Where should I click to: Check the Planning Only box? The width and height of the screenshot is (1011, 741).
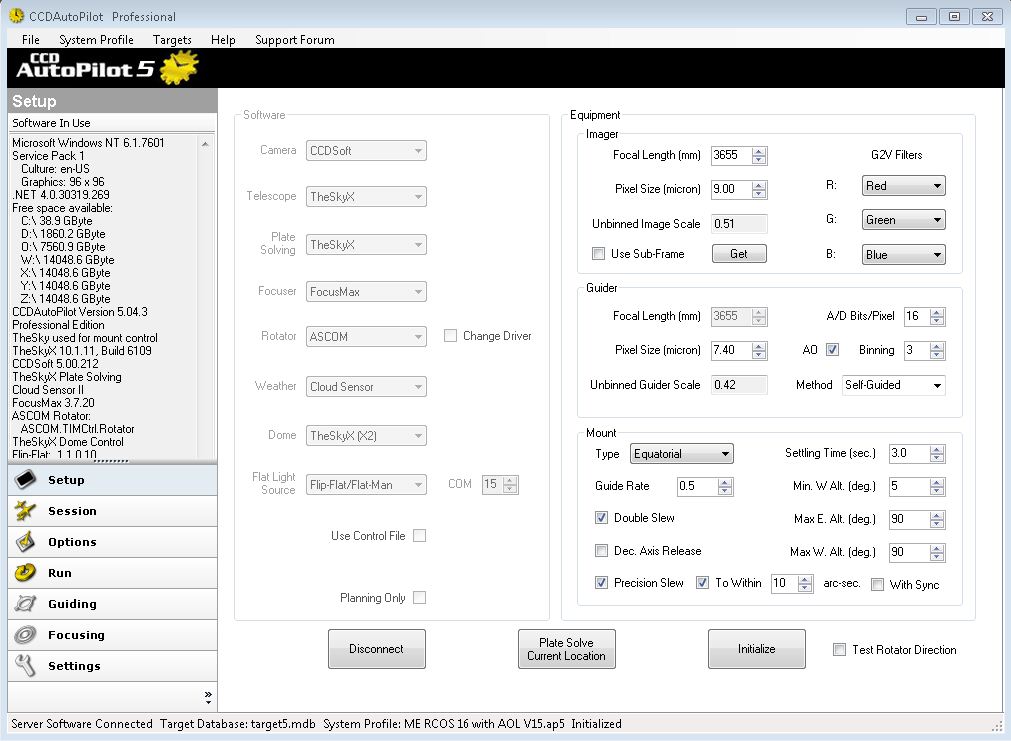click(x=419, y=597)
